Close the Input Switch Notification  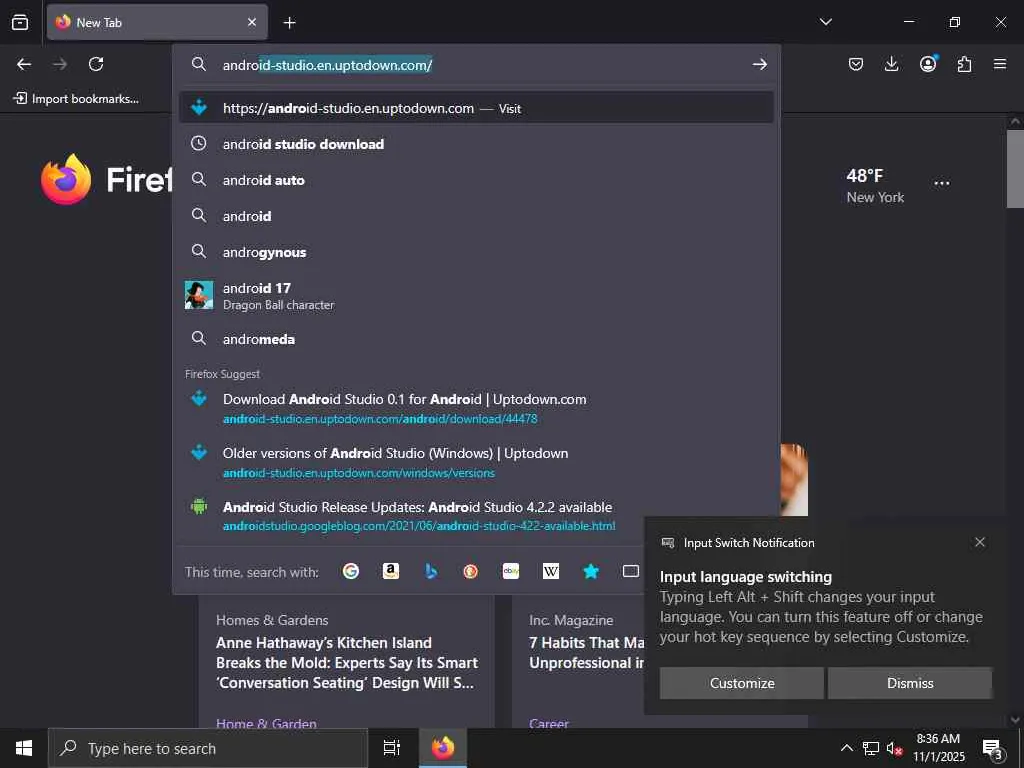click(x=980, y=542)
